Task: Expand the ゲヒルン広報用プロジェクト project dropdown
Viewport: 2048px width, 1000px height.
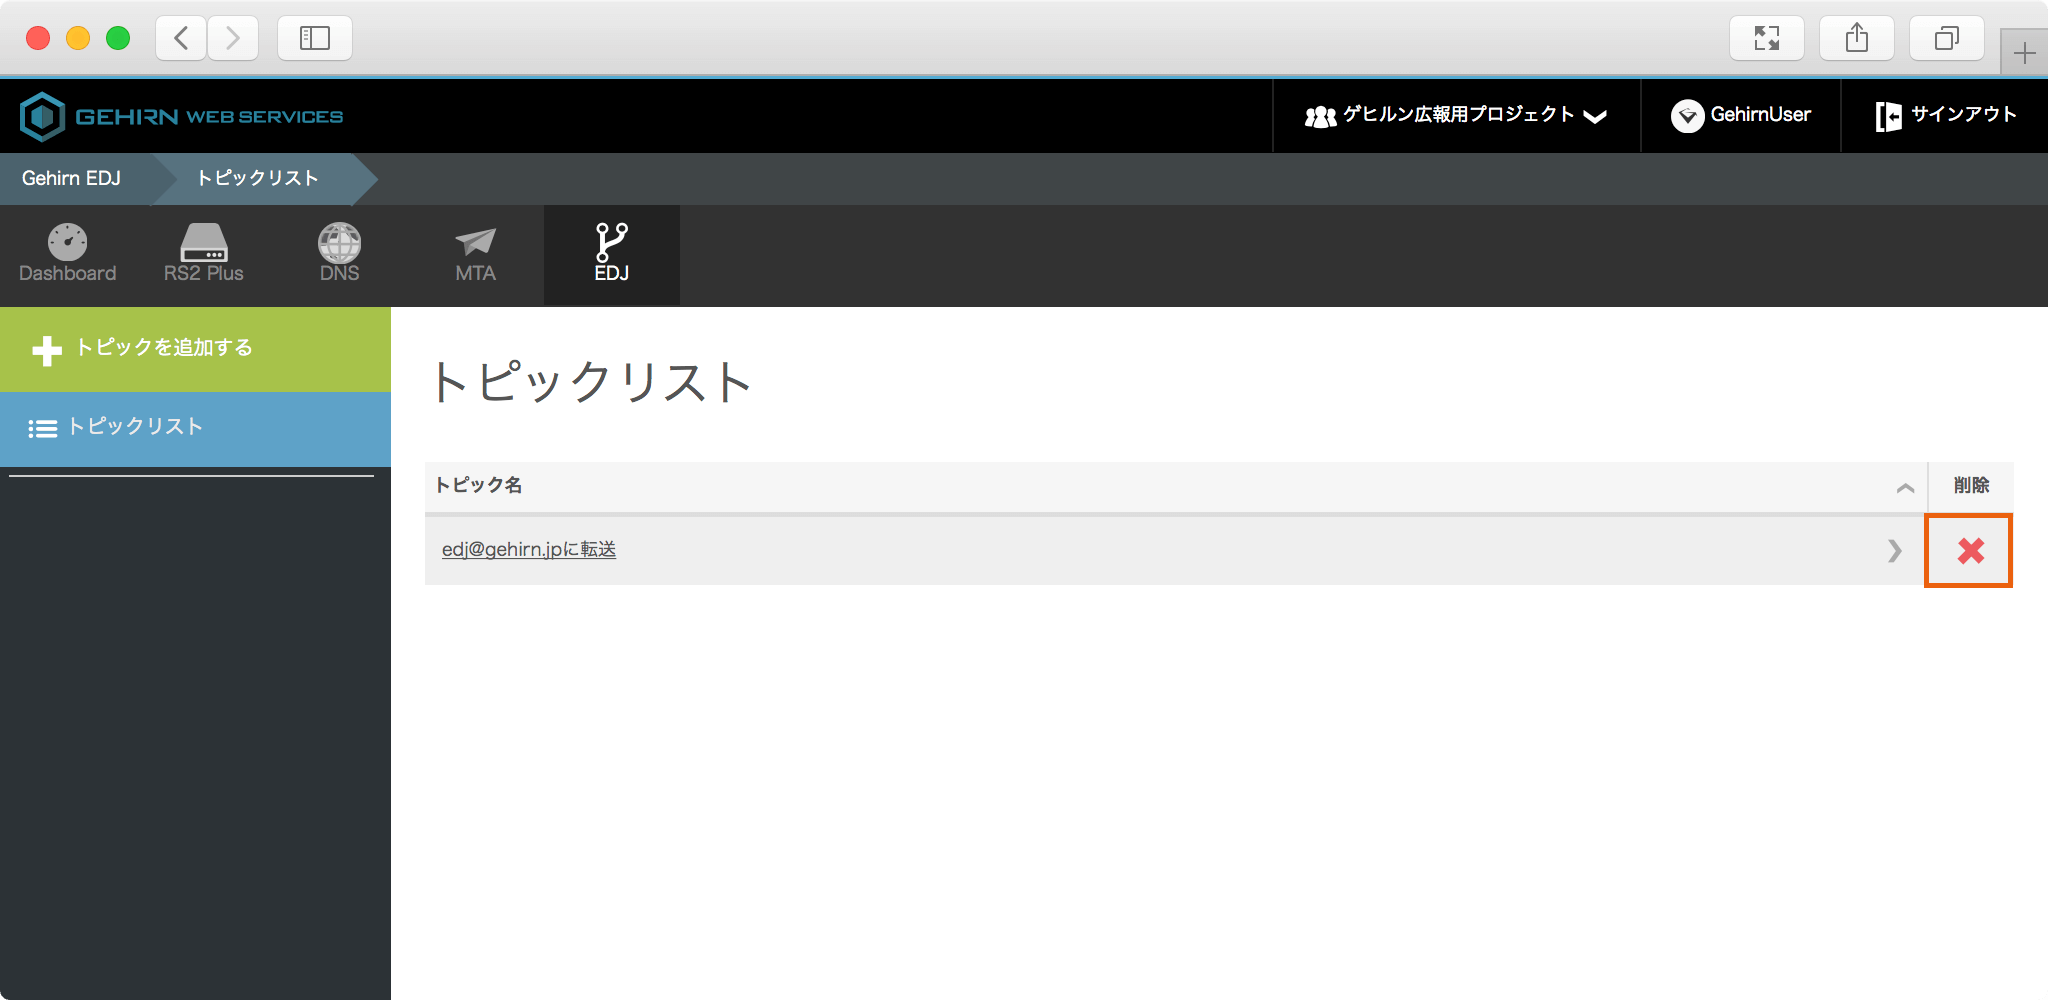Action: pos(1456,116)
